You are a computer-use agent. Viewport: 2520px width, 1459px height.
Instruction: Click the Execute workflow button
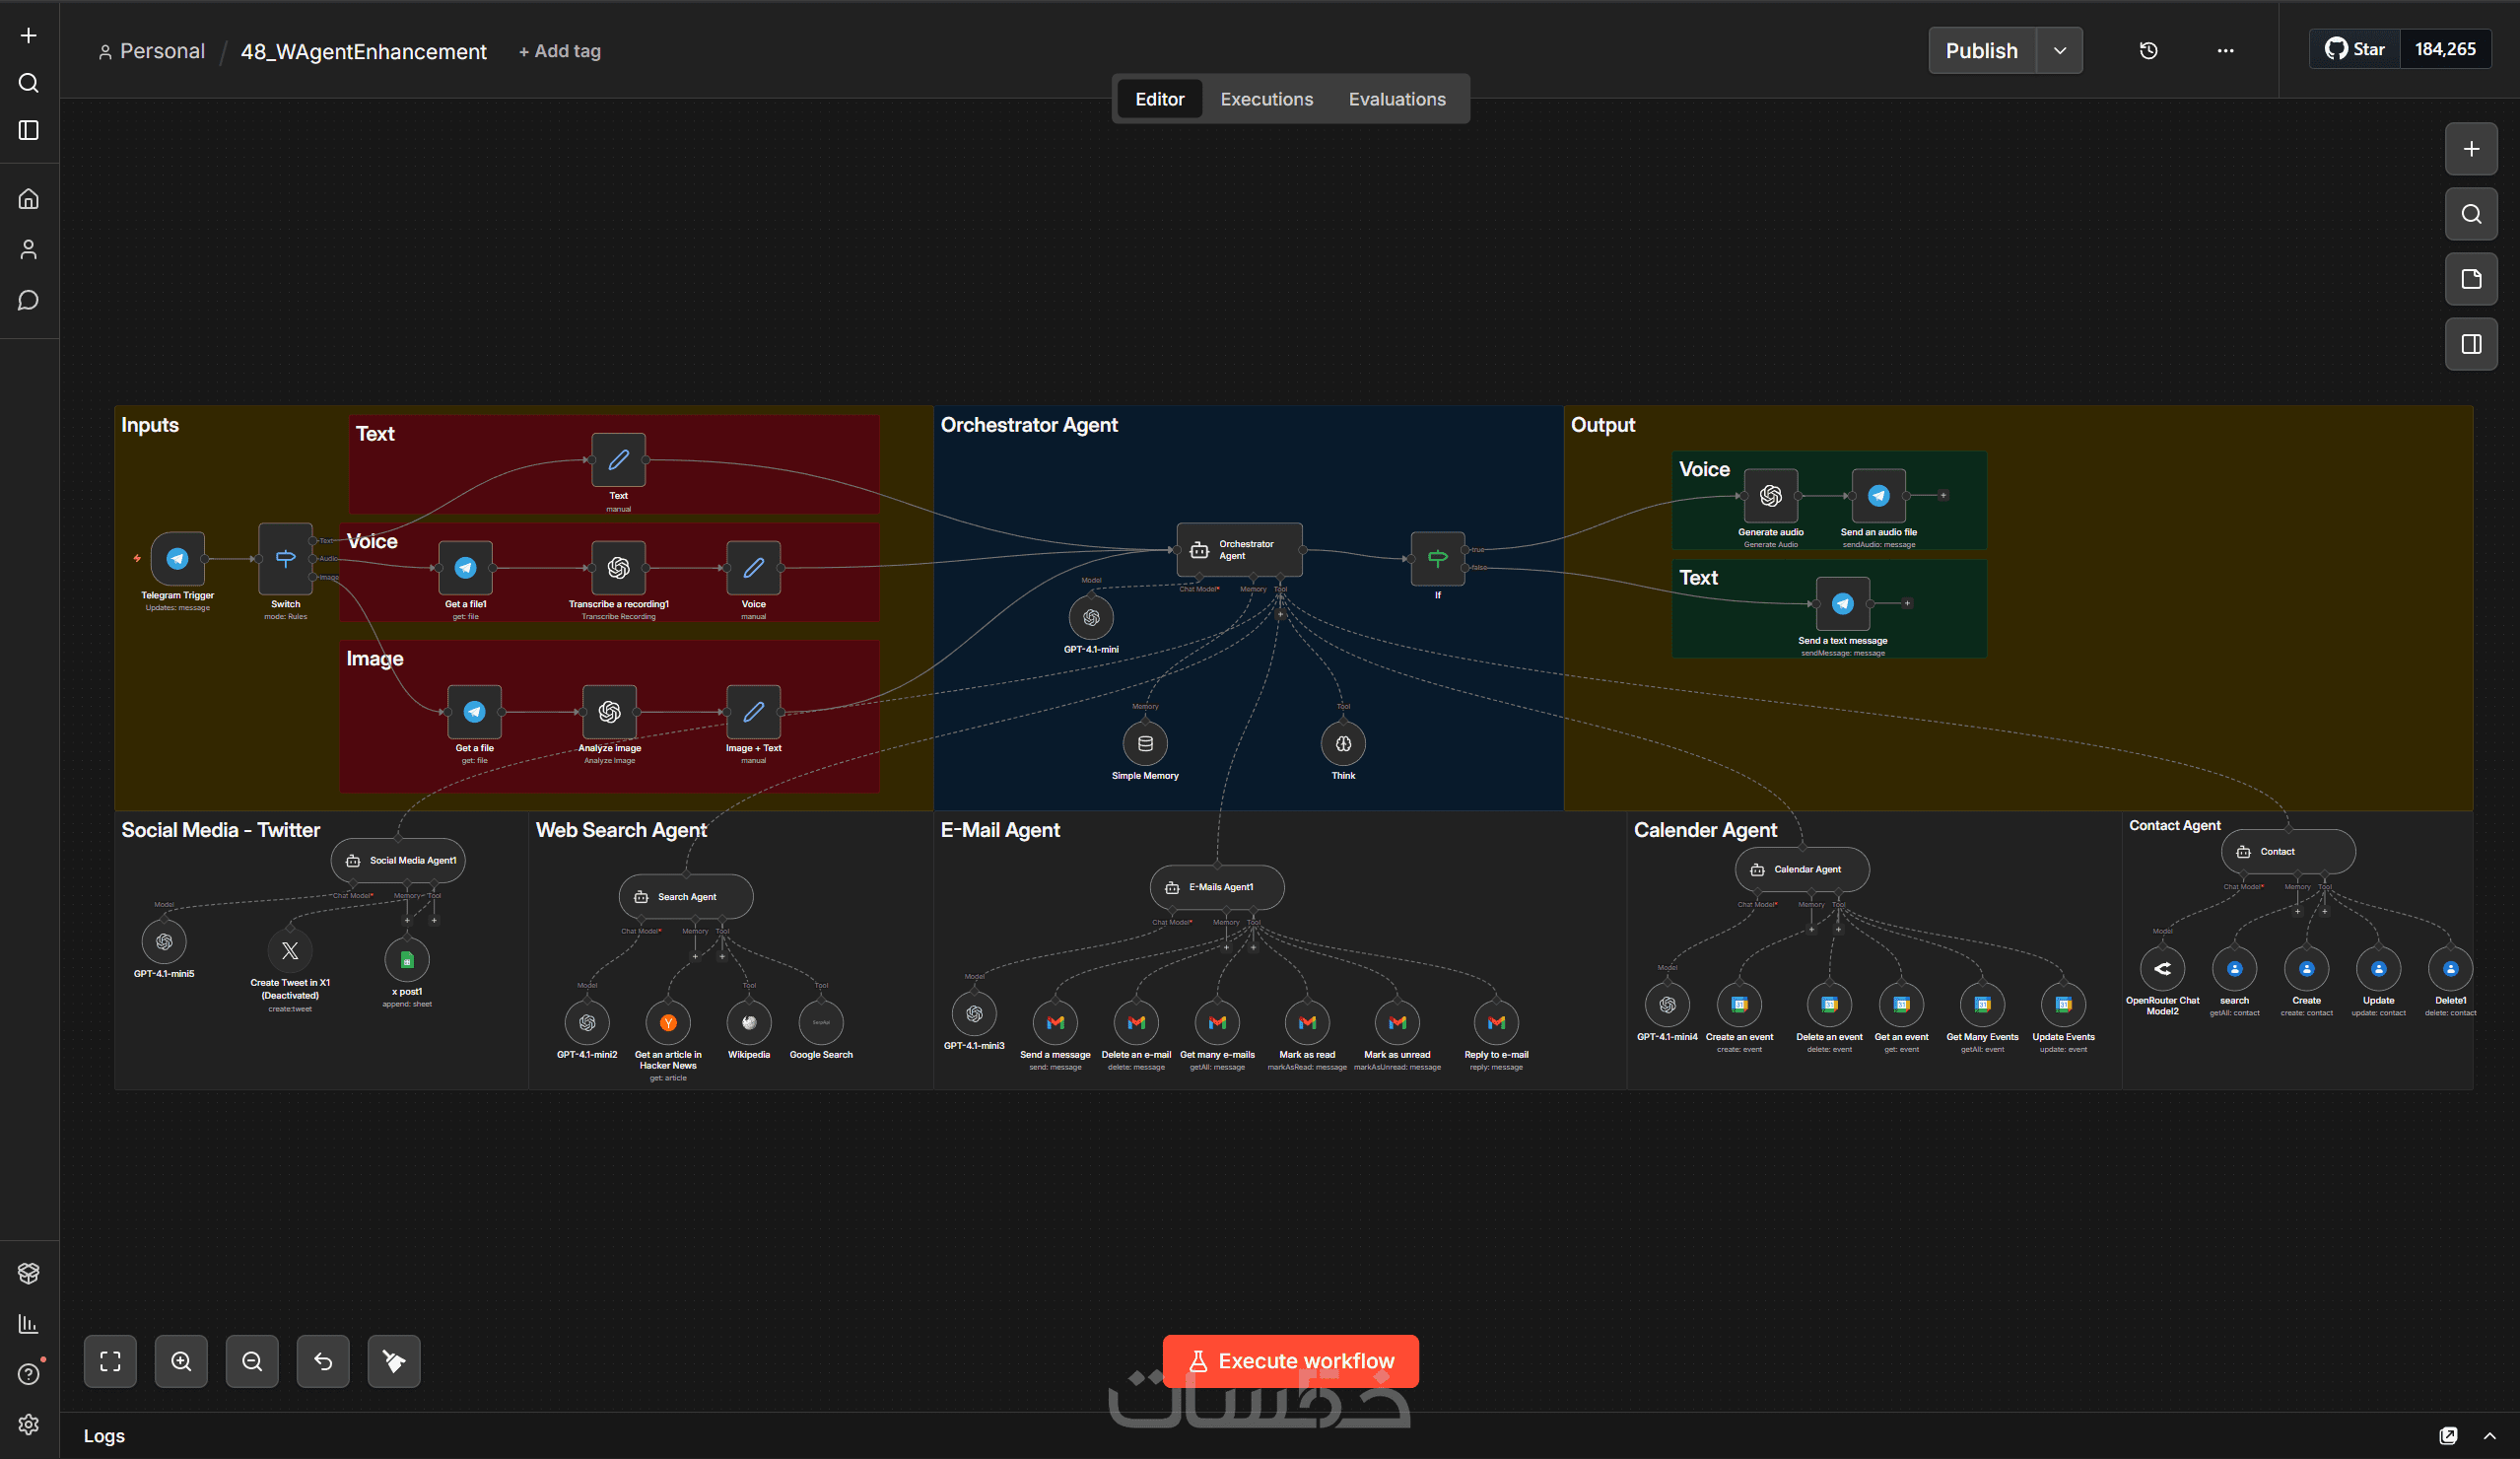coord(1290,1361)
